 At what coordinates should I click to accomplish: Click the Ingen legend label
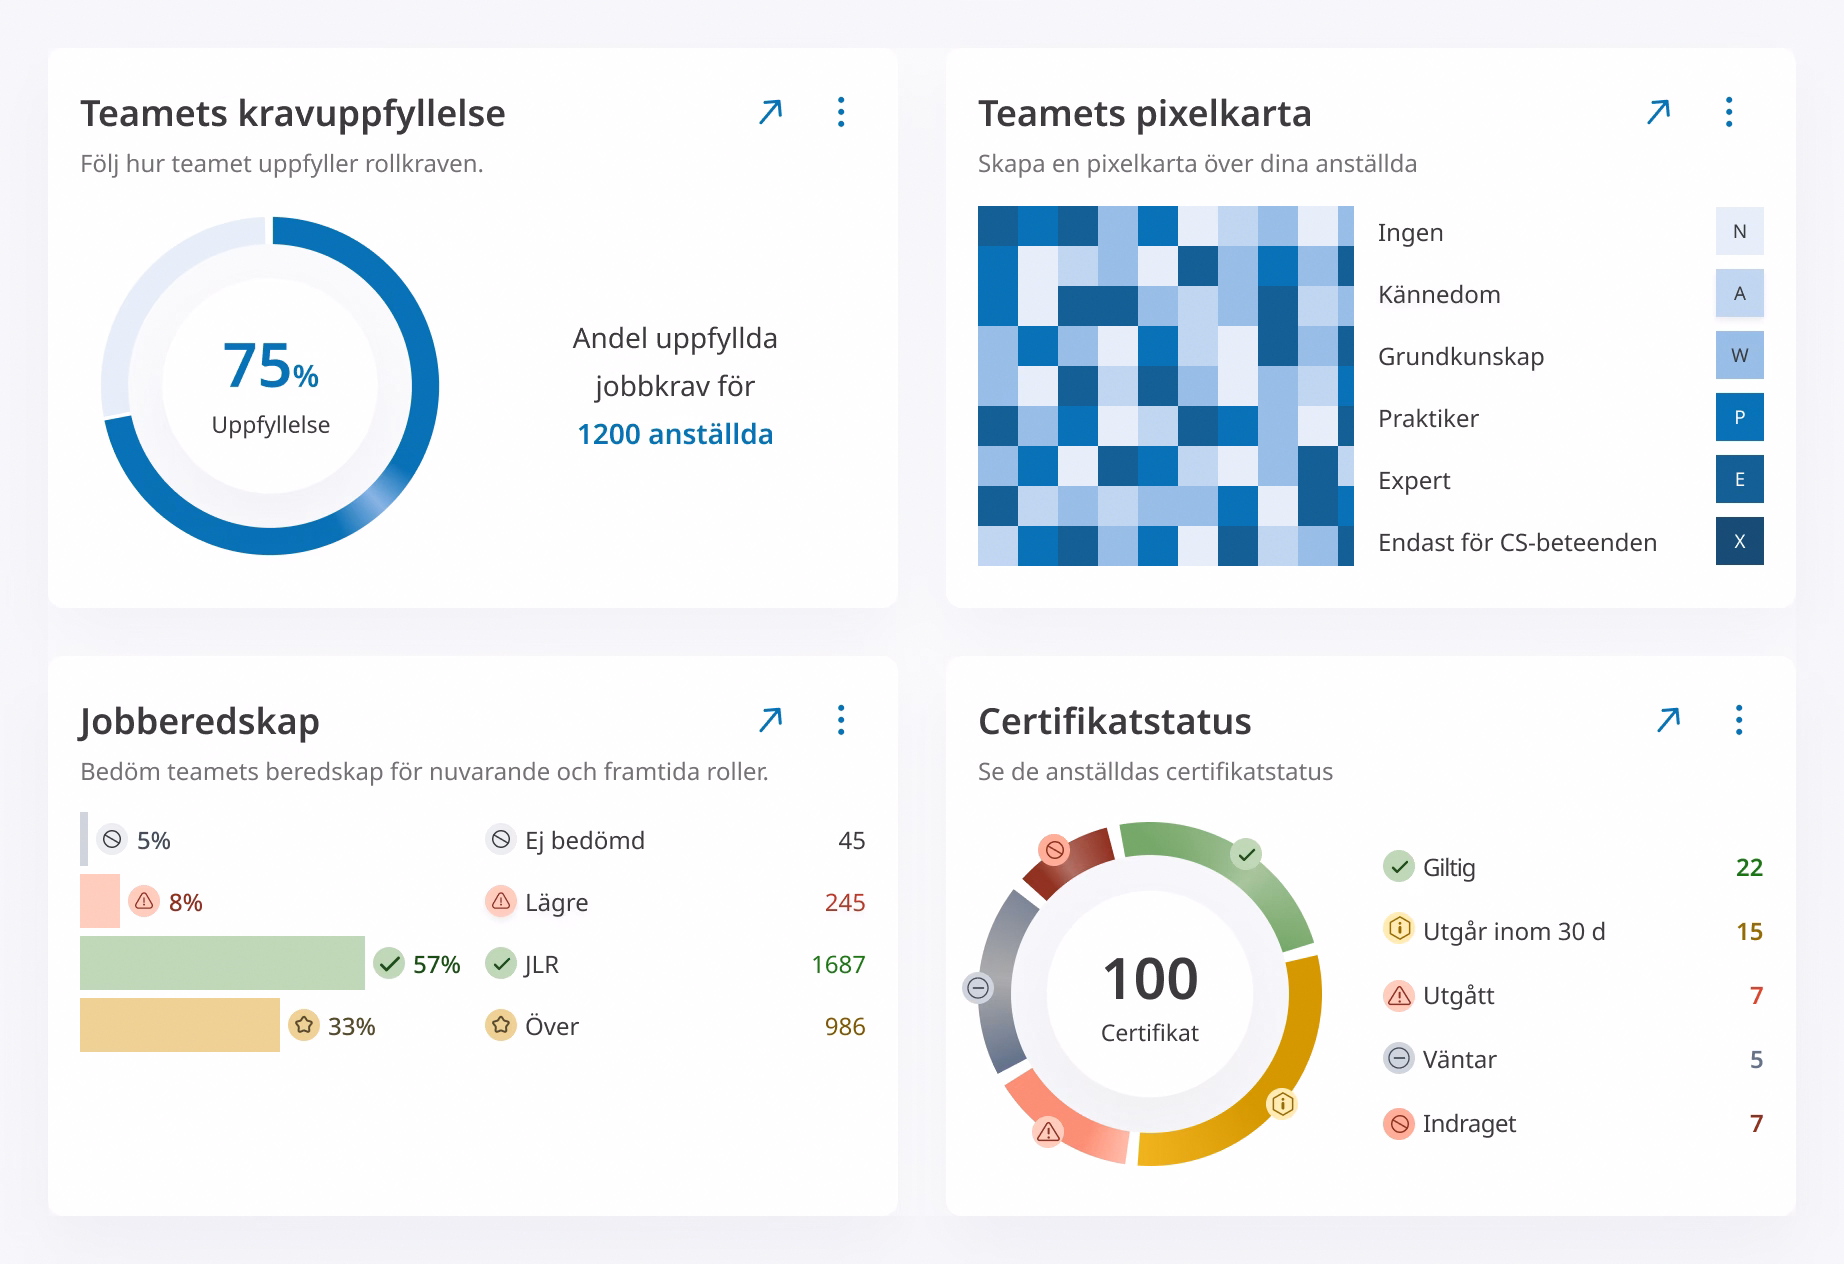pos(1410,232)
